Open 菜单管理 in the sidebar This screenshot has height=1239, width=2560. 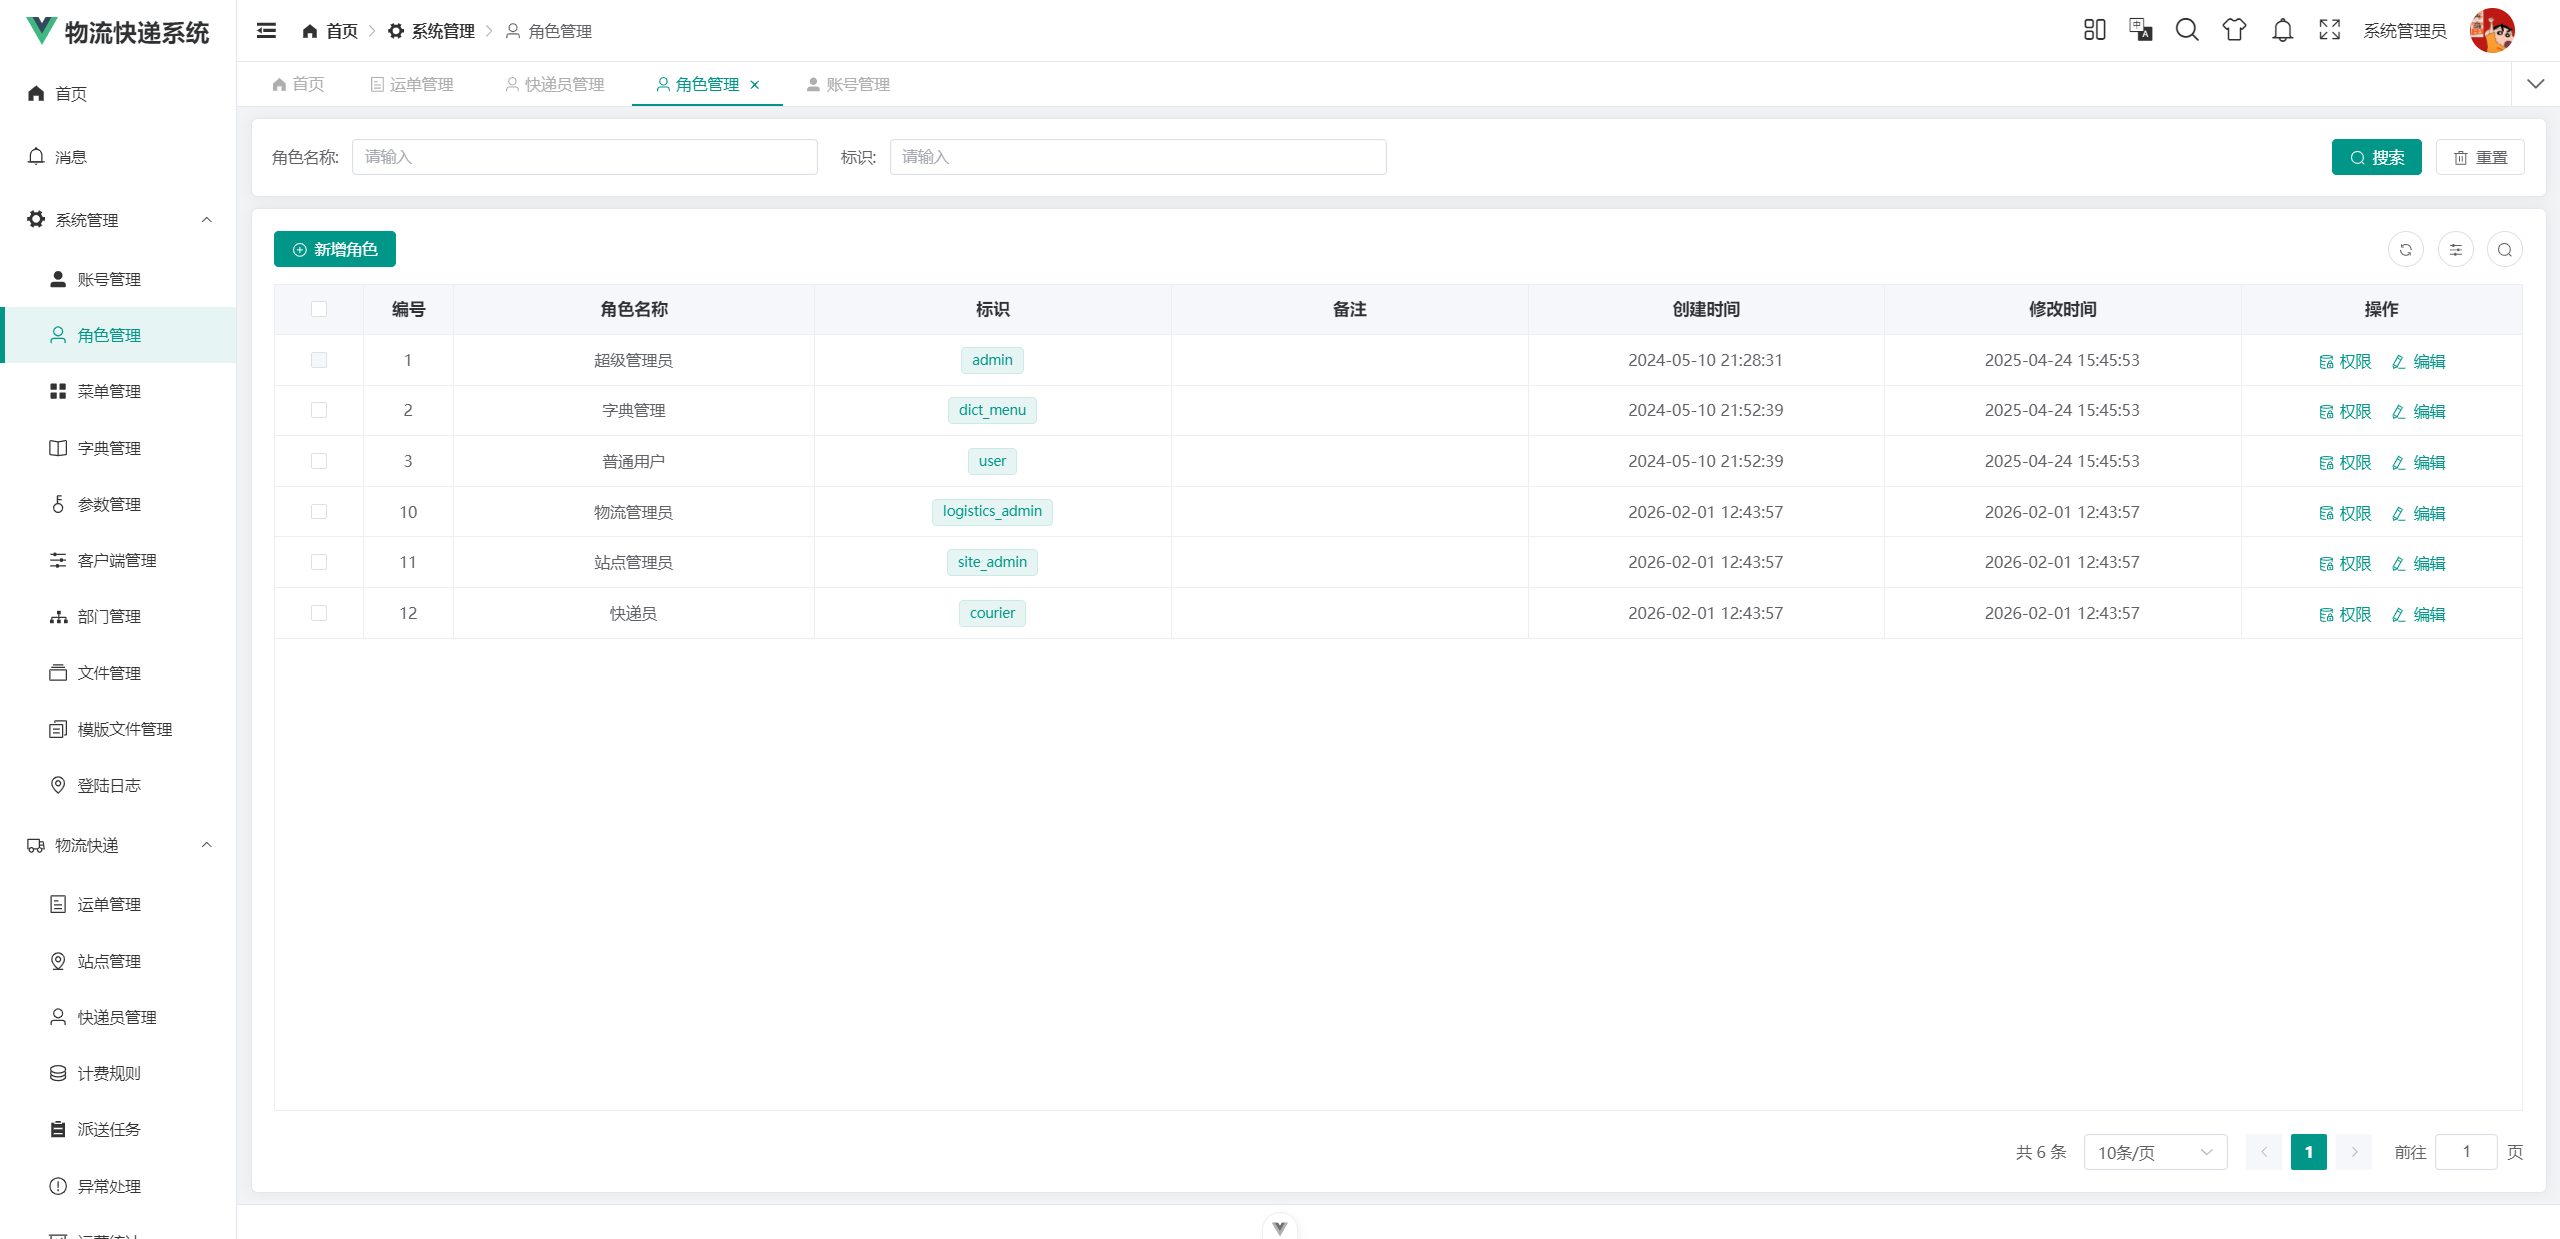click(x=109, y=391)
